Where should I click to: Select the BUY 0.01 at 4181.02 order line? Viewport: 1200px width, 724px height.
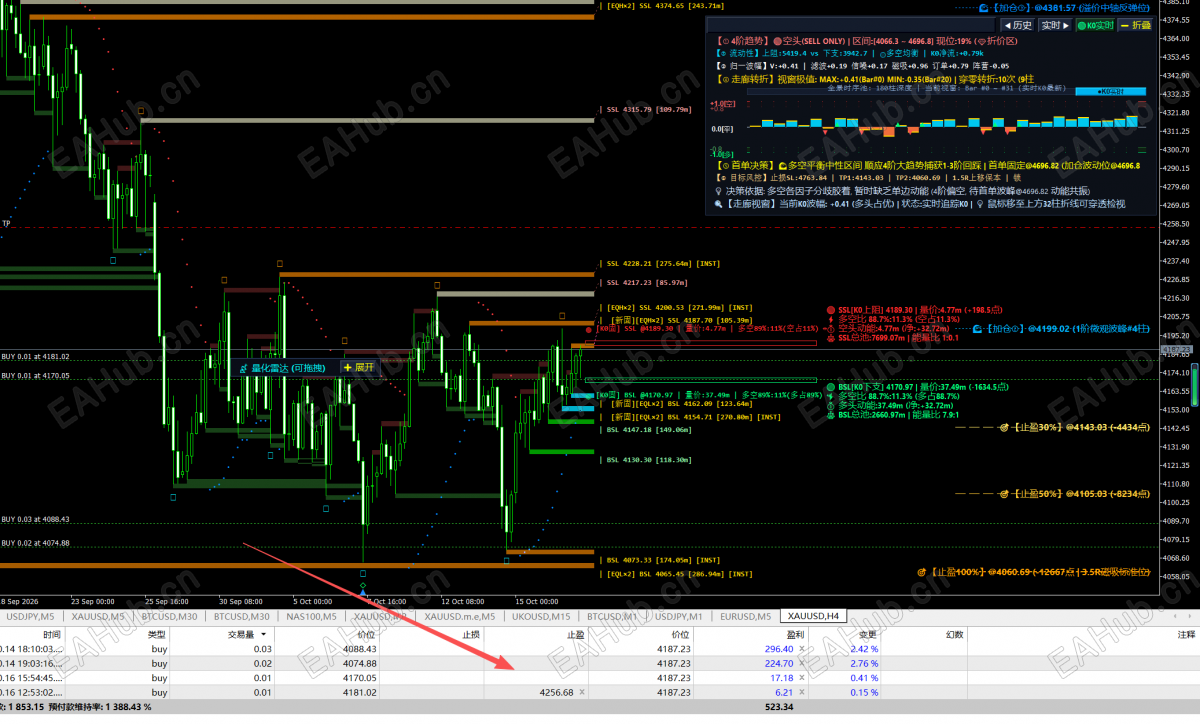[x=35, y=356]
